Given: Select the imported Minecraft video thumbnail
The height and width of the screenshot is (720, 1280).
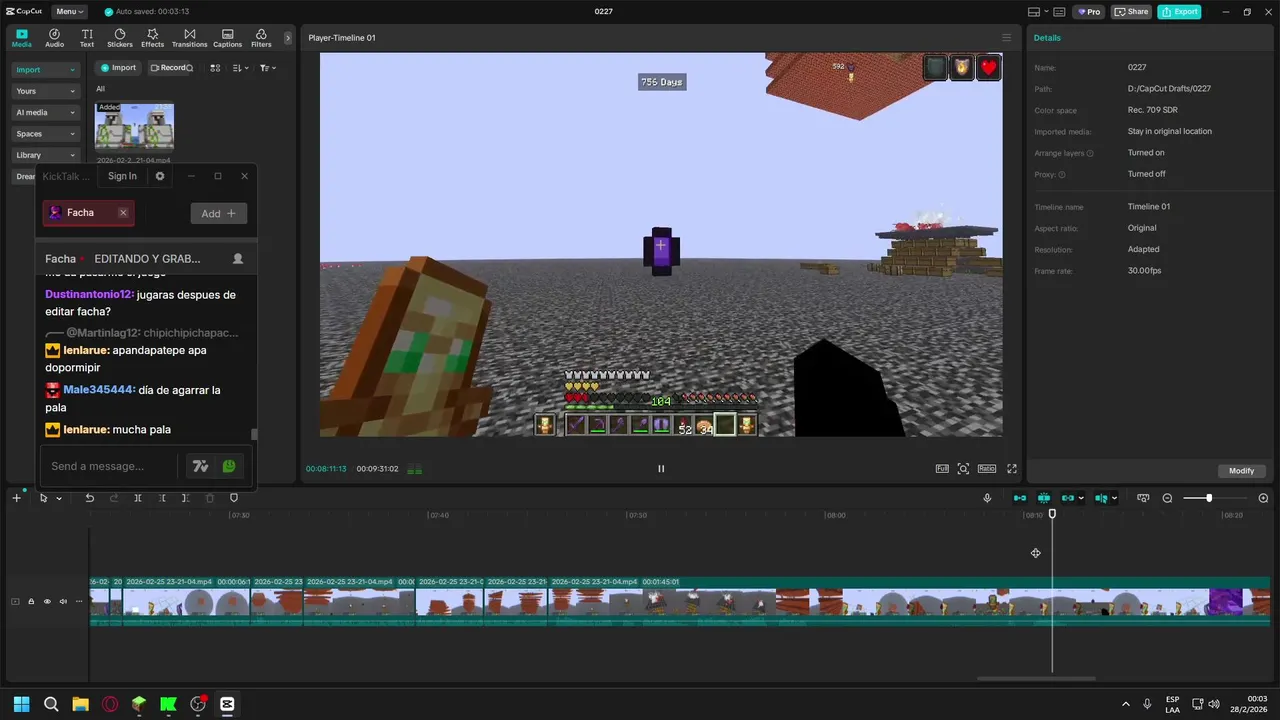Looking at the screenshot, I should click(x=134, y=127).
